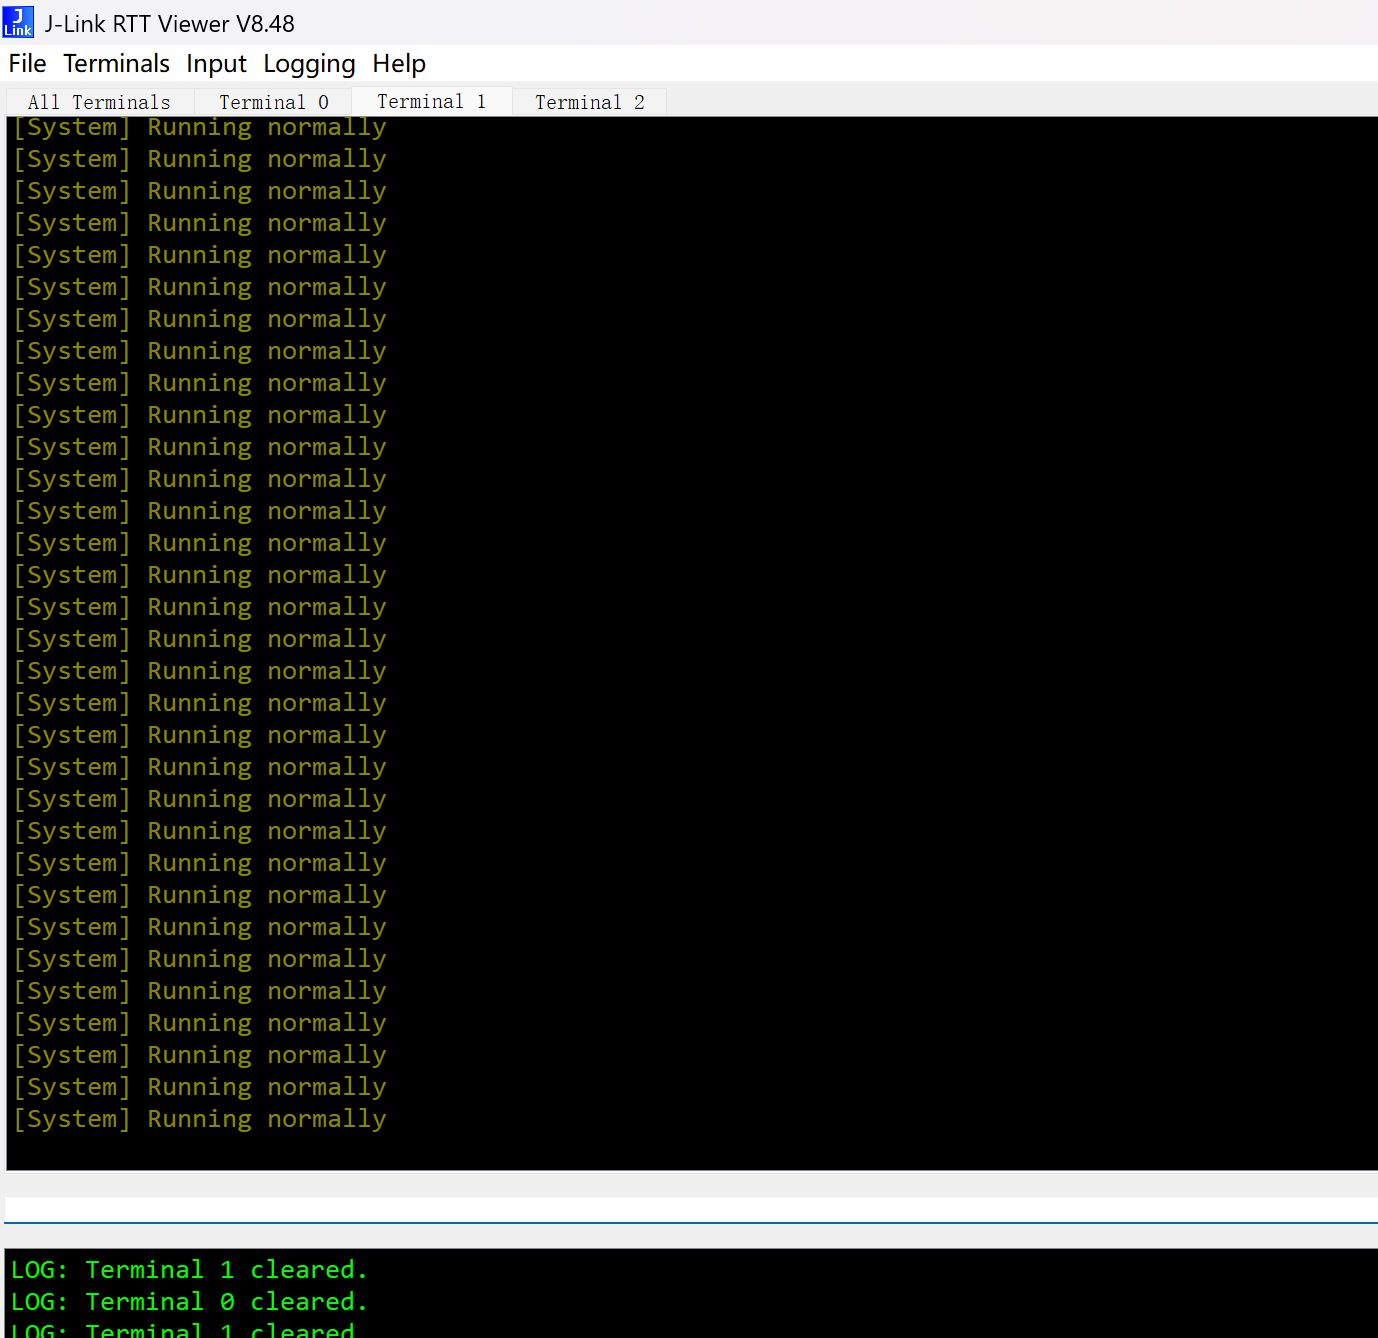Open the Logging menu

309,63
